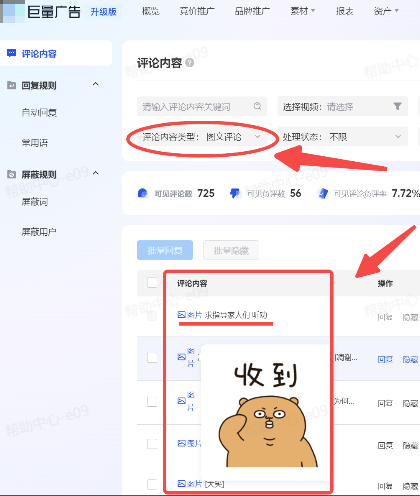Image resolution: width=420 pixels, height=496 pixels.
Task: Click the filter funnel icon in 选择视频
Action: (x=397, y=106)
